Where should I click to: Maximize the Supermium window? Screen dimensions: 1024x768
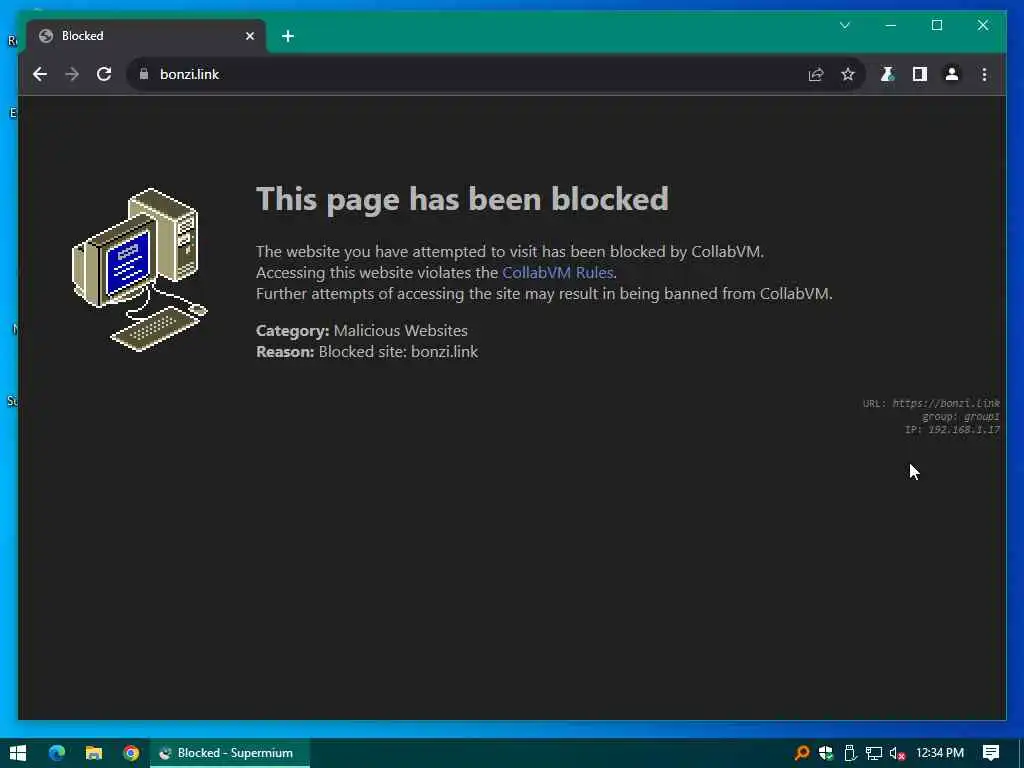coord(936,25)
